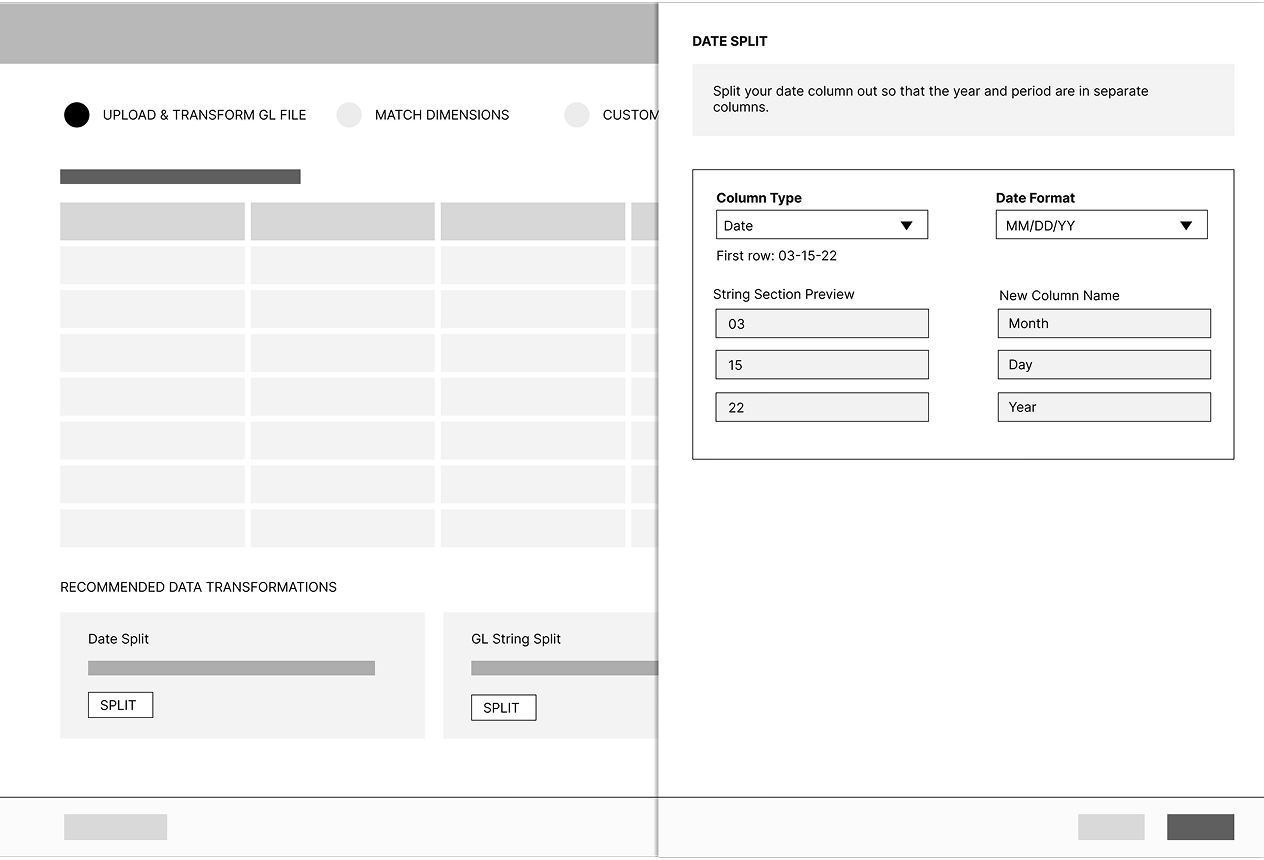Click the Column Type label

coord(759,198)
